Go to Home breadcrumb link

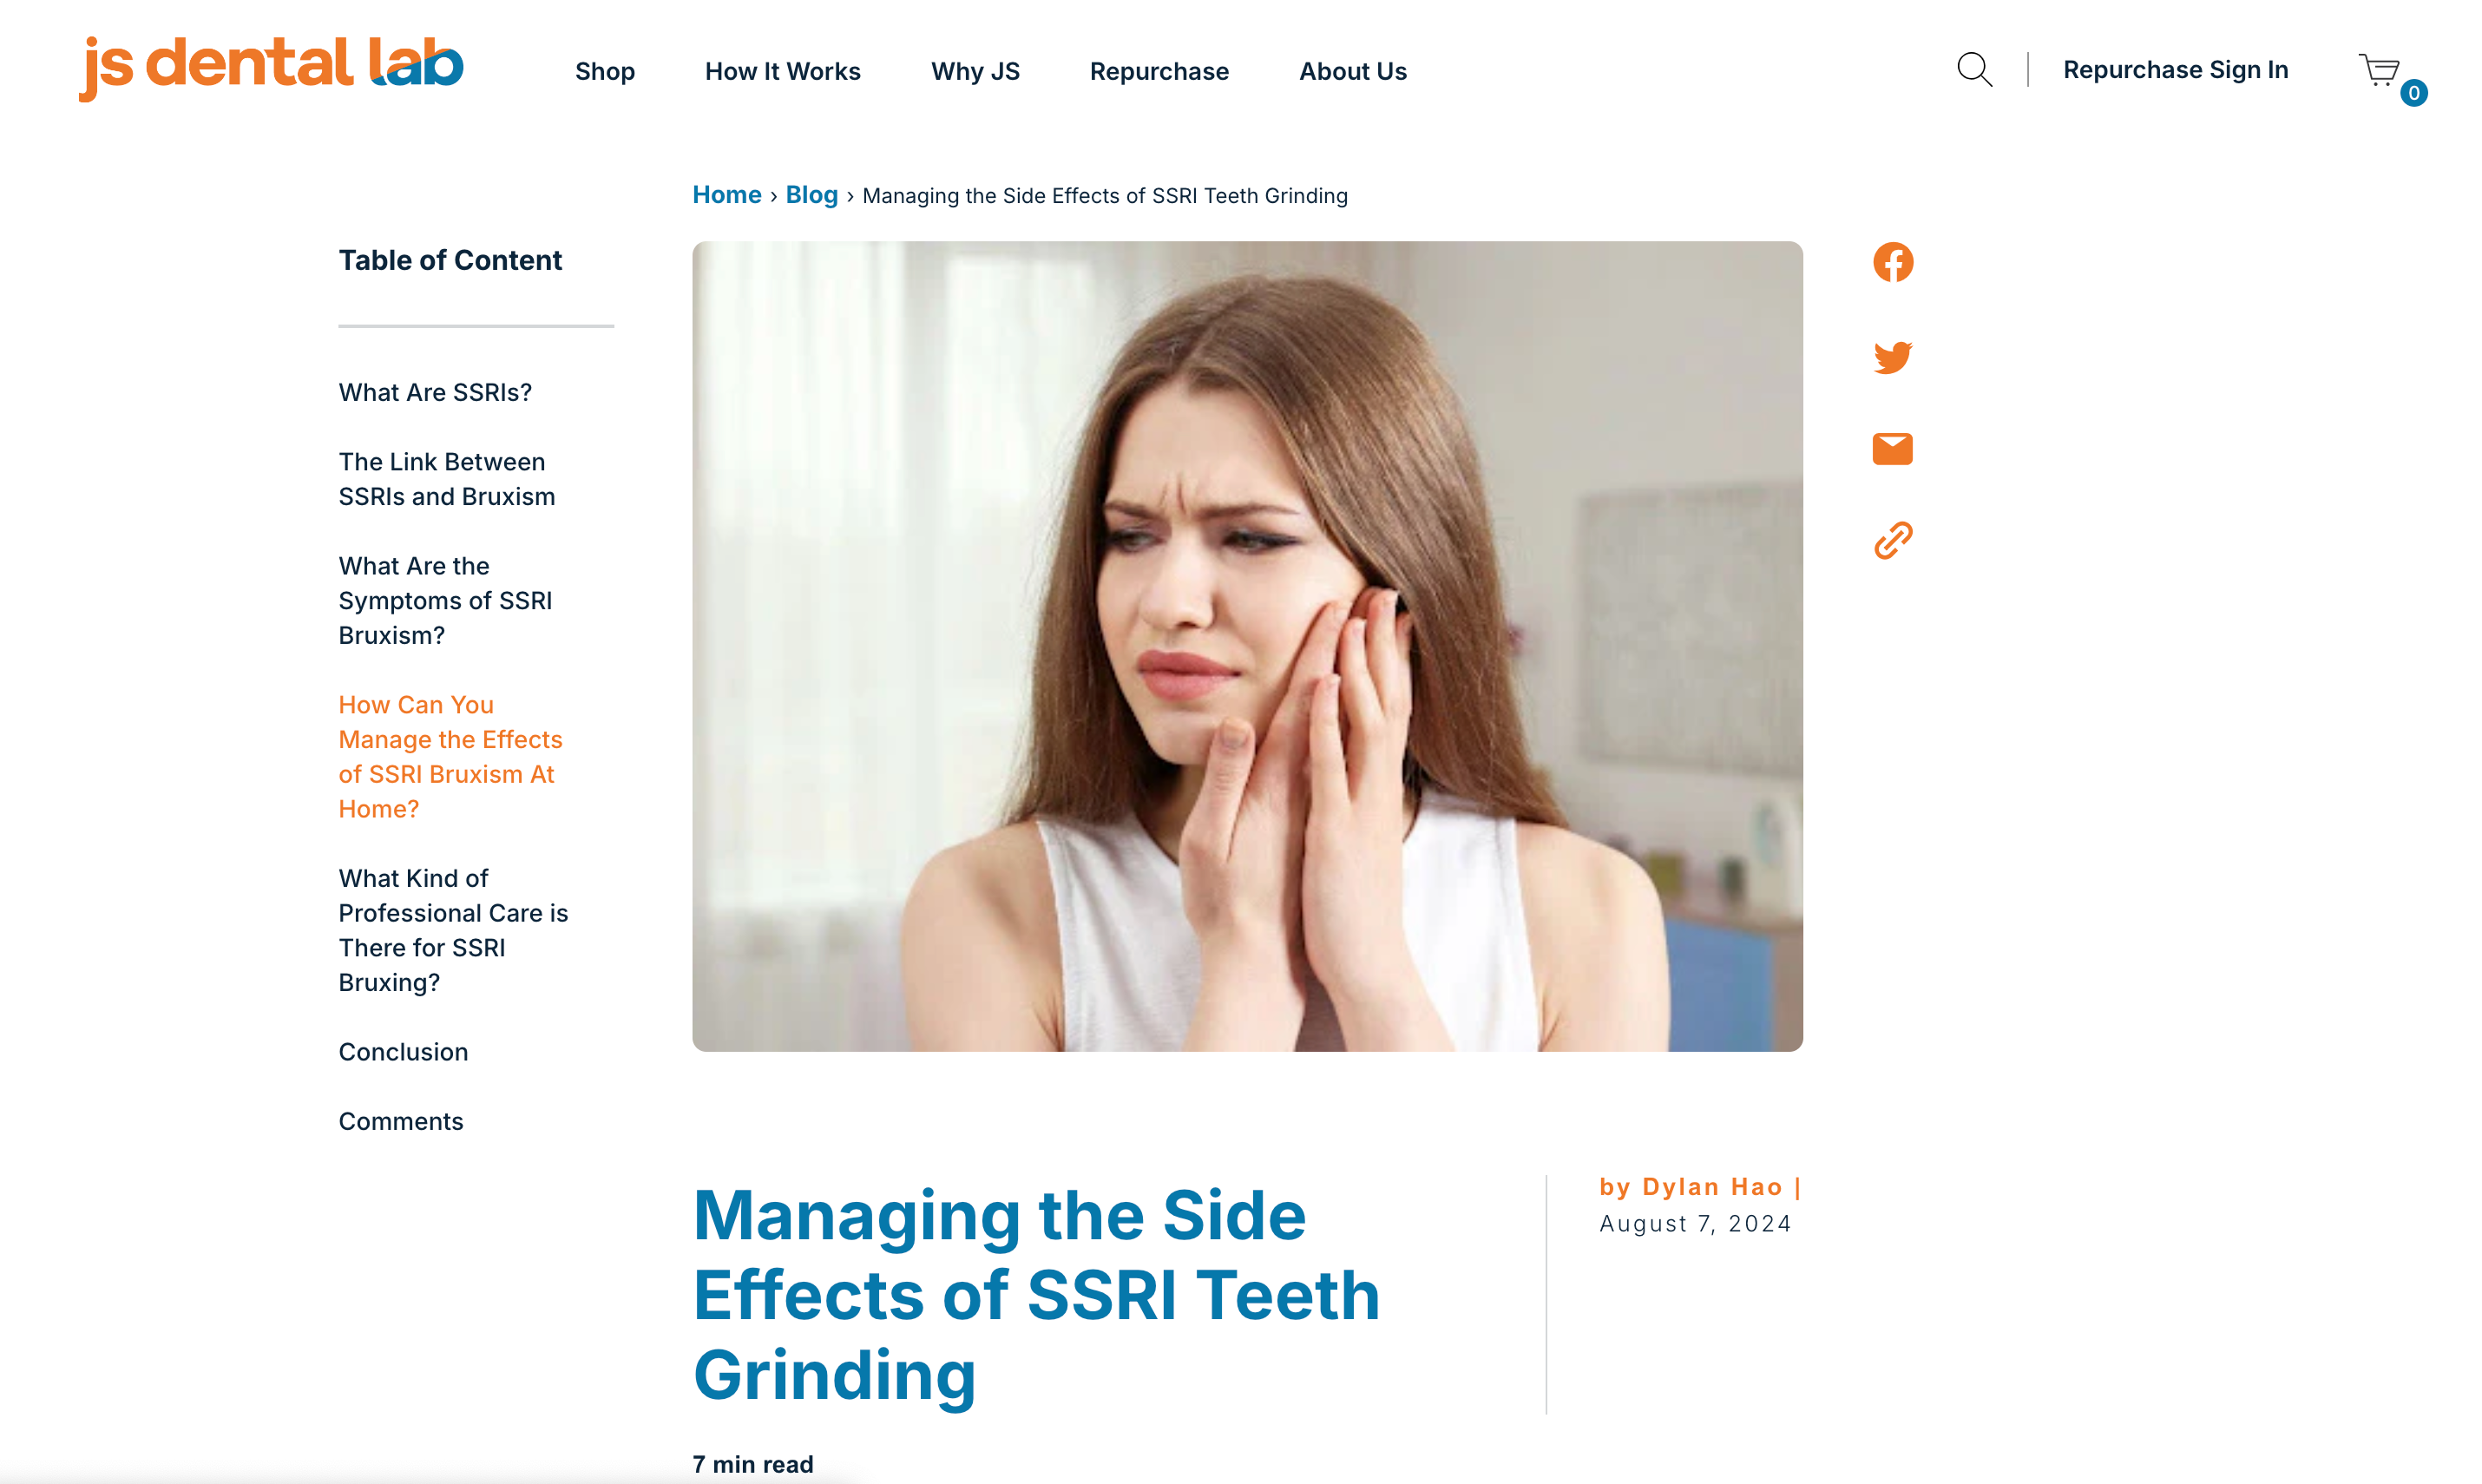pos(727,195)
